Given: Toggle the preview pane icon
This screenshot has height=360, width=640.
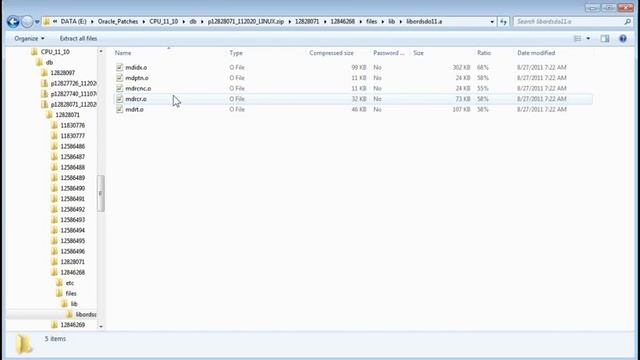Looking at the screenshot, I should tap(605, 38).
